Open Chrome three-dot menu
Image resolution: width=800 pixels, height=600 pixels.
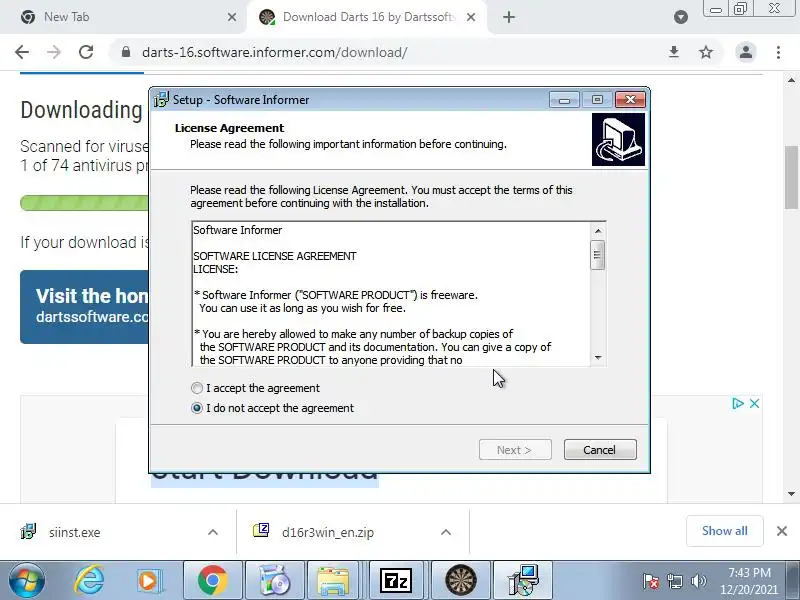tap(778, 52)
